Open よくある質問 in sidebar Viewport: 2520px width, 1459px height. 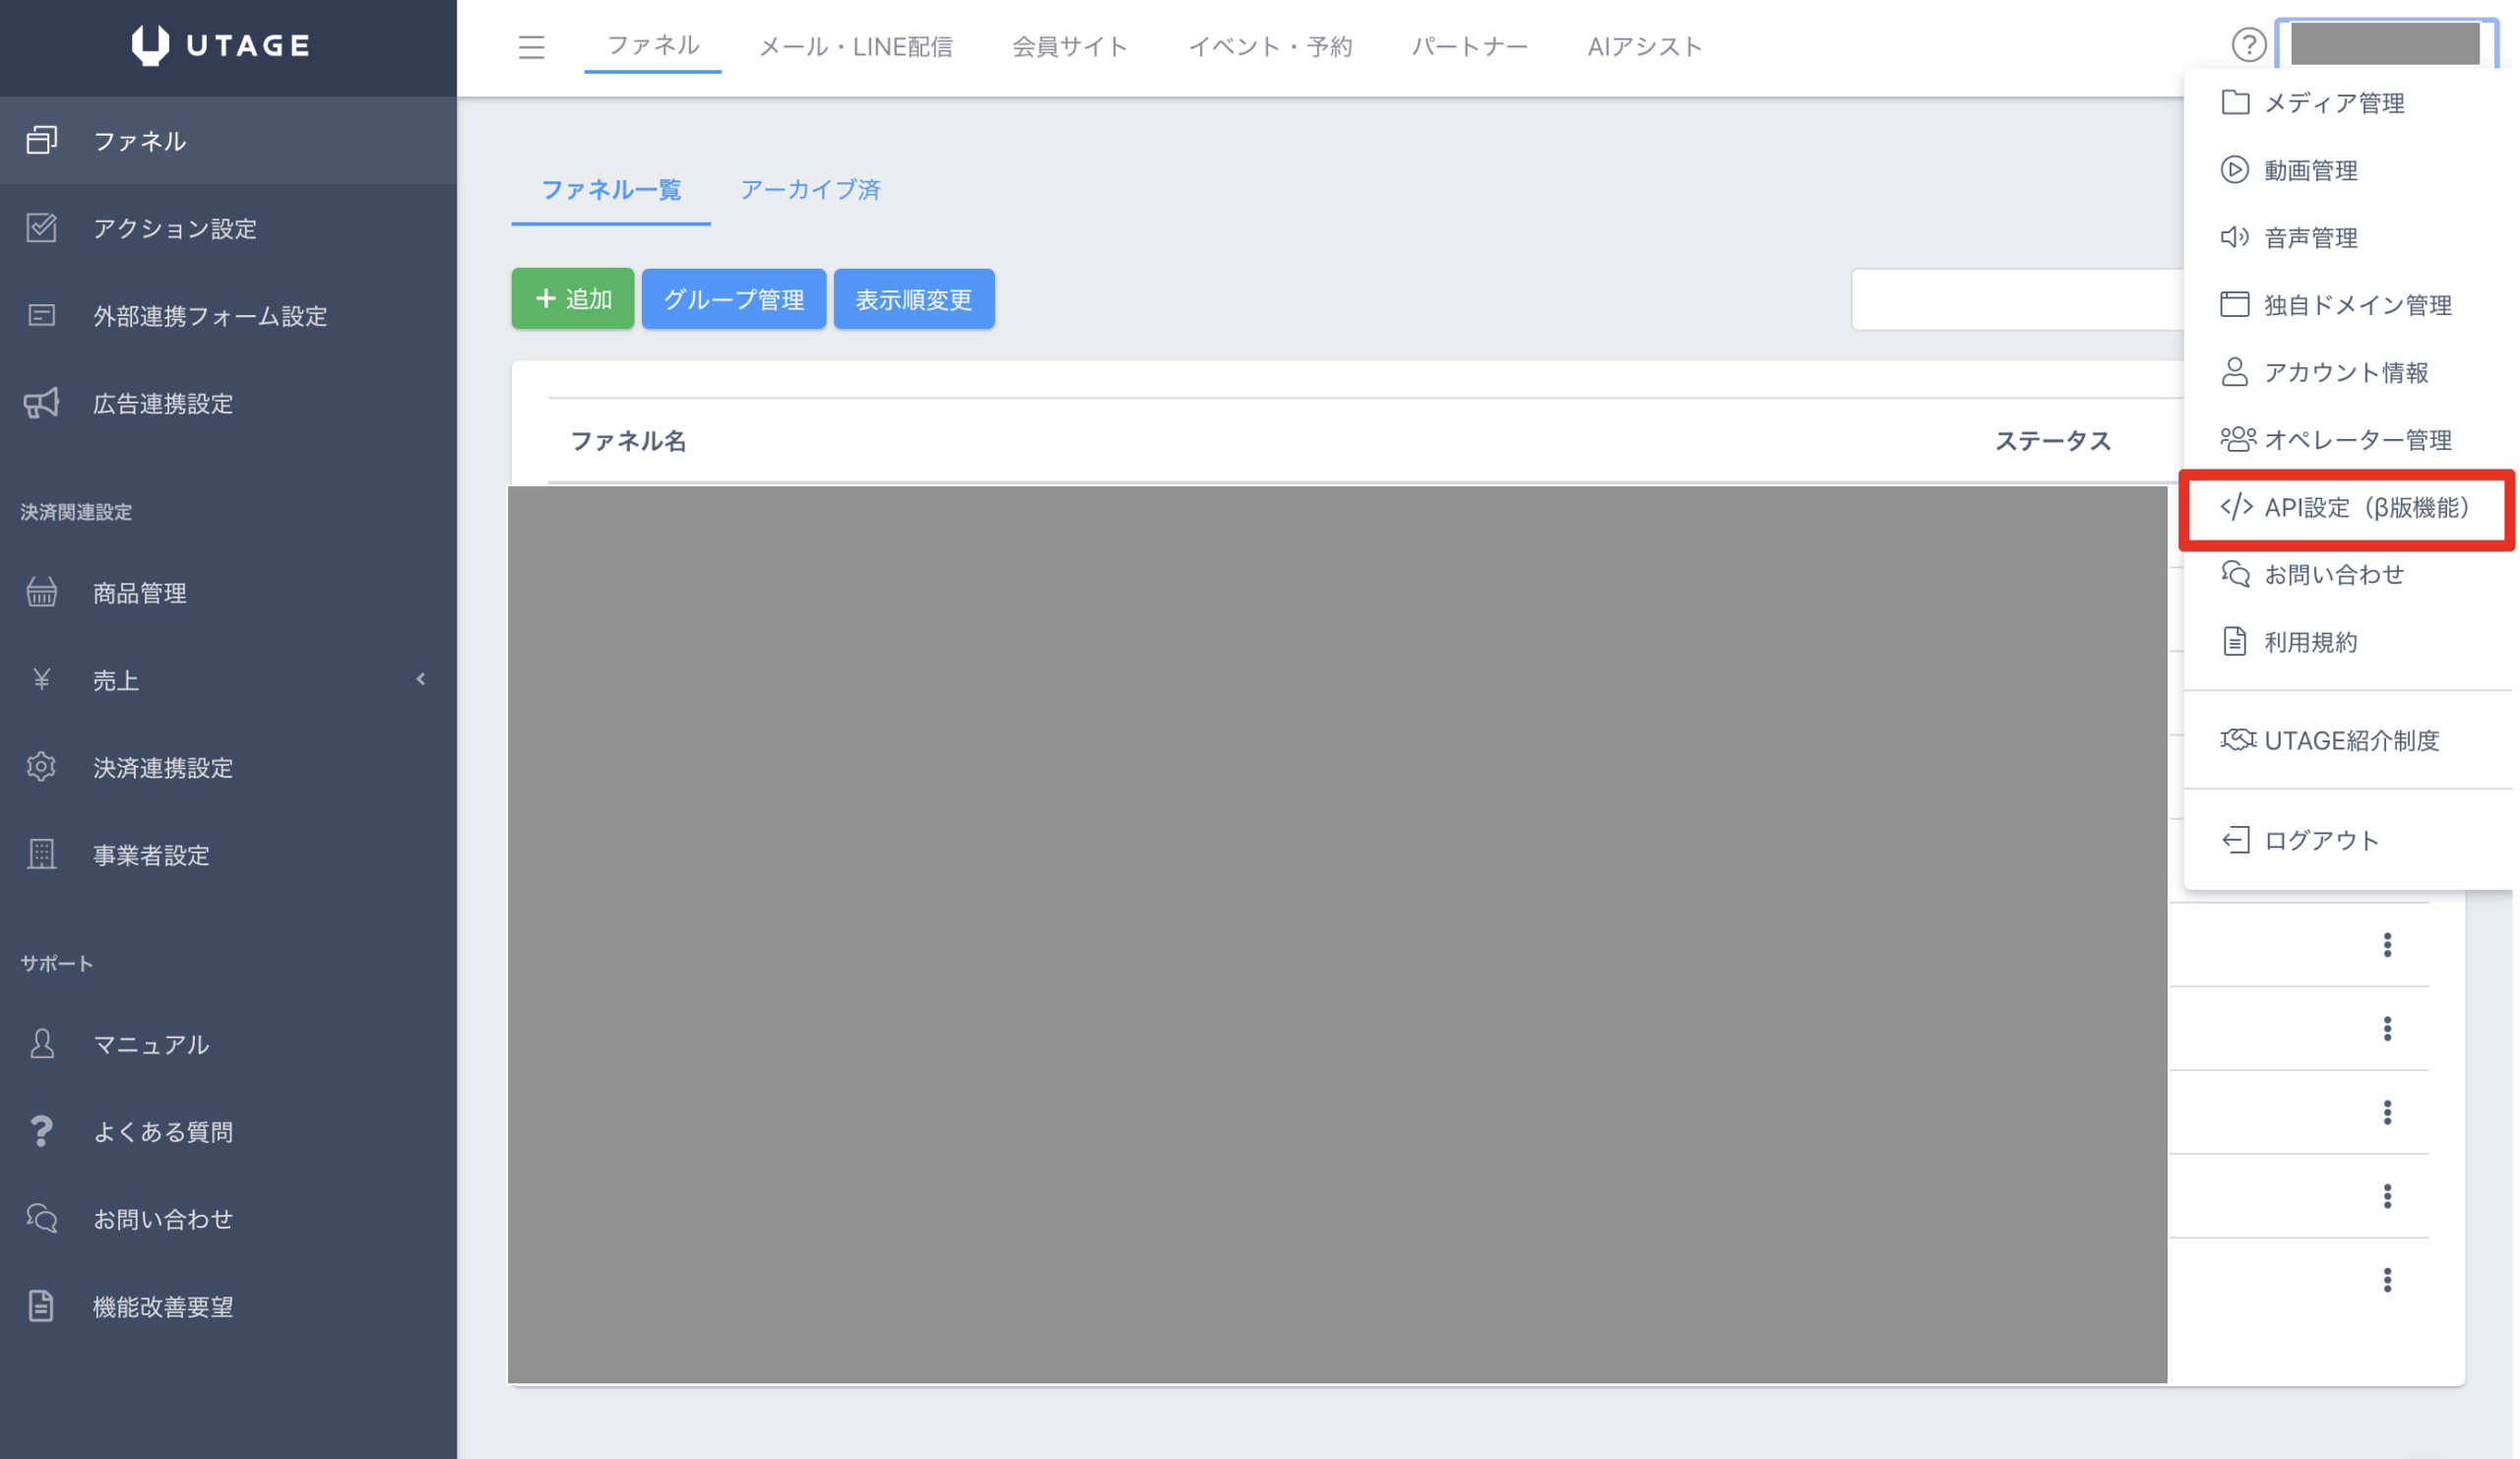click(162, 1131)
